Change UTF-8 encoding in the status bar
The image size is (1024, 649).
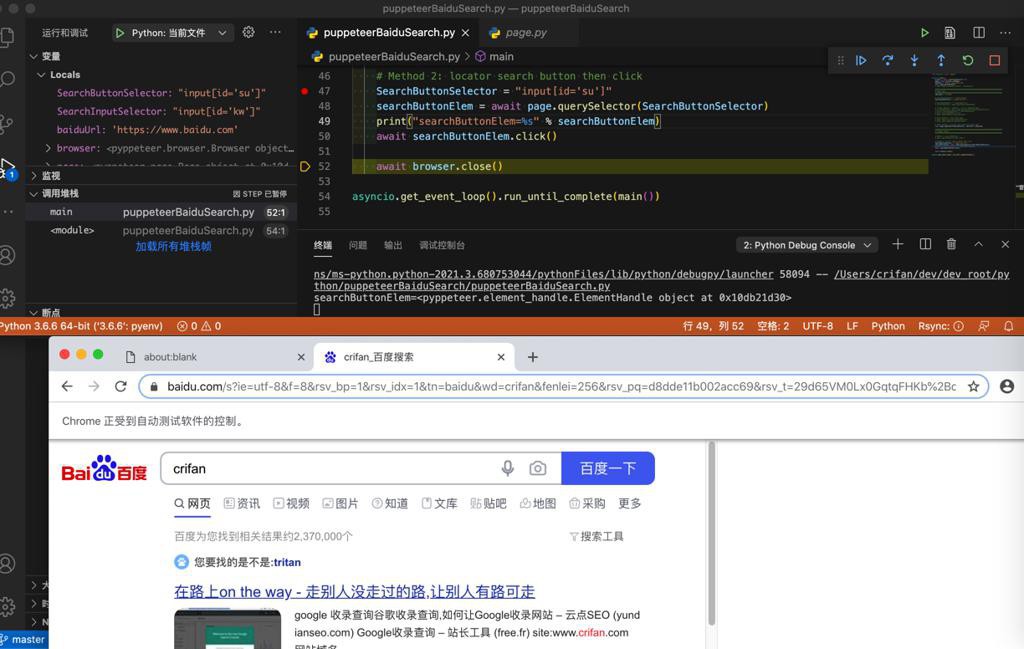[818, 326]
